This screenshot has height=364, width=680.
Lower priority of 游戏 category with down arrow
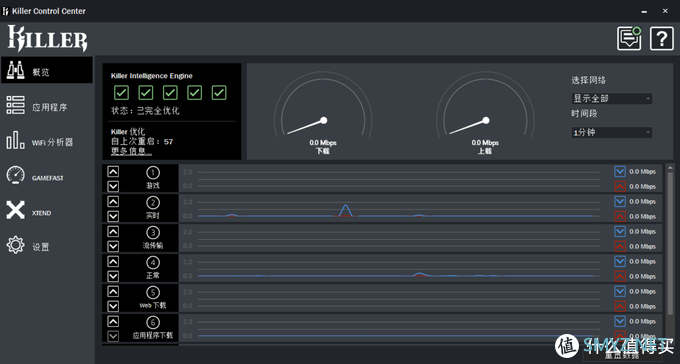[113, 186]
